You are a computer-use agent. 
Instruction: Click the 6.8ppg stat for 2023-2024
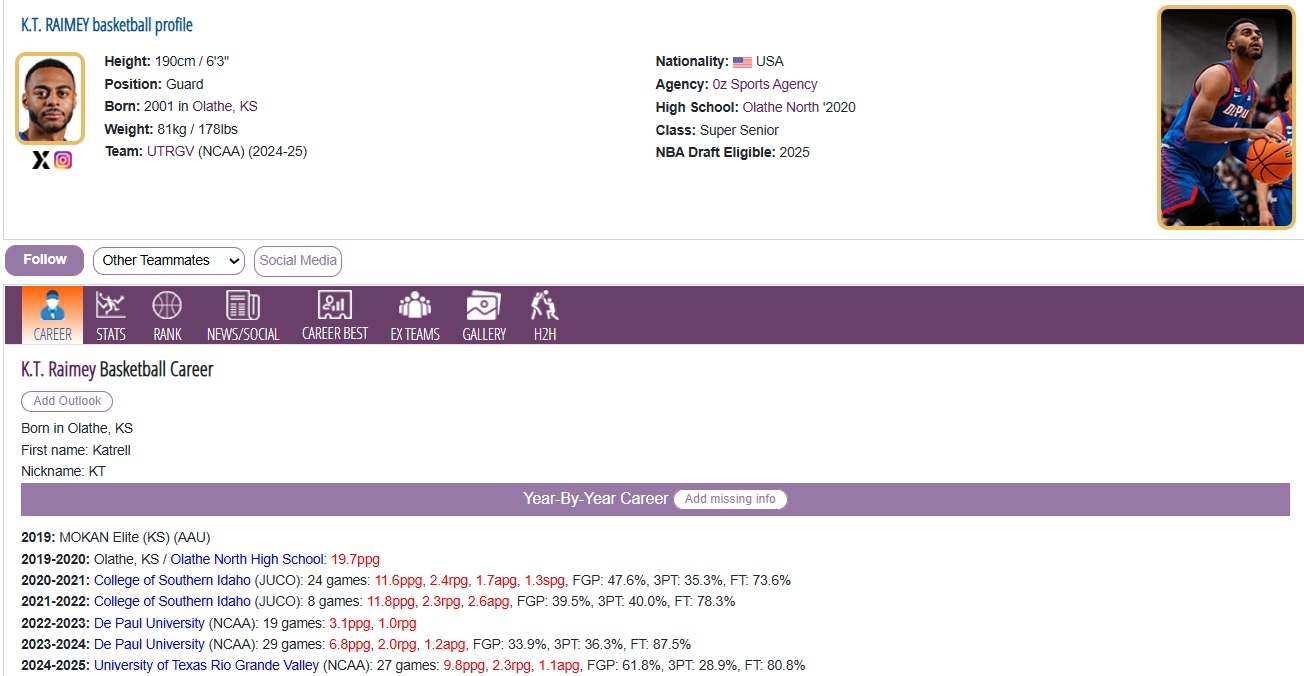[x=349, y=644]
